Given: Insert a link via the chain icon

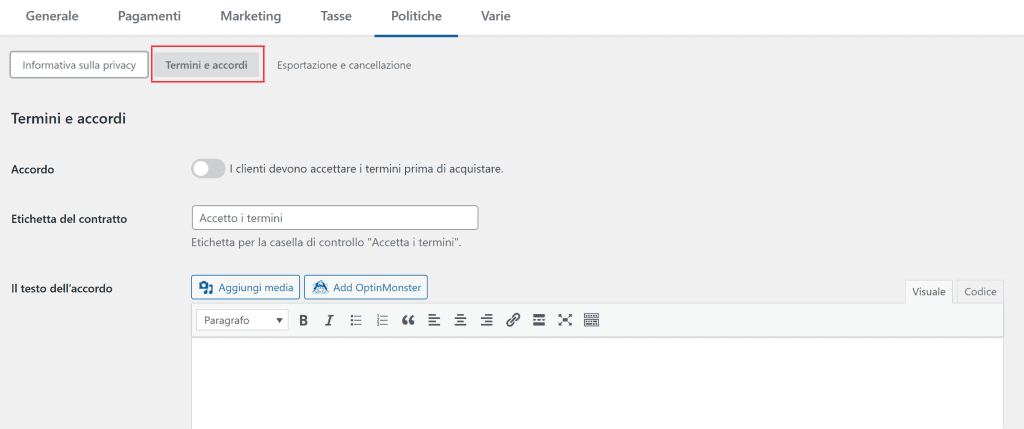Looking at the screenshot, I should tap(513, 320).
